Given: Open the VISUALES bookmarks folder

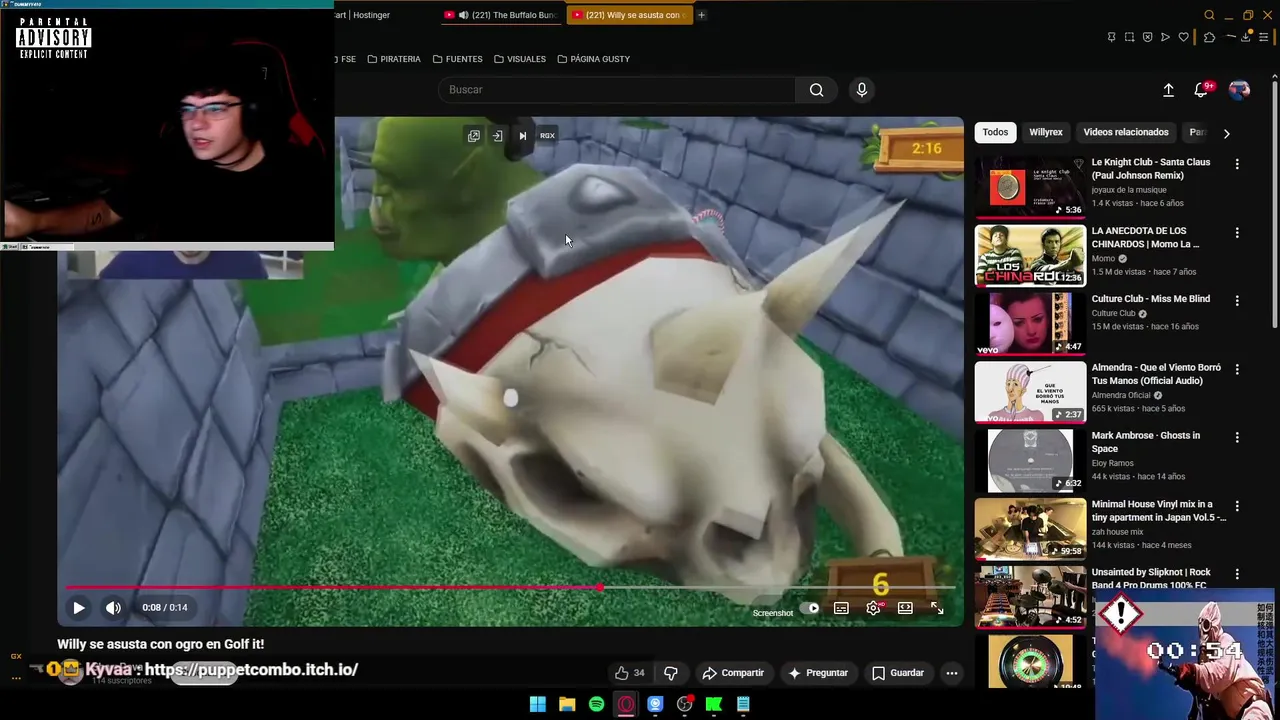Looking at the screenshot, I should [x=520, y=59].
